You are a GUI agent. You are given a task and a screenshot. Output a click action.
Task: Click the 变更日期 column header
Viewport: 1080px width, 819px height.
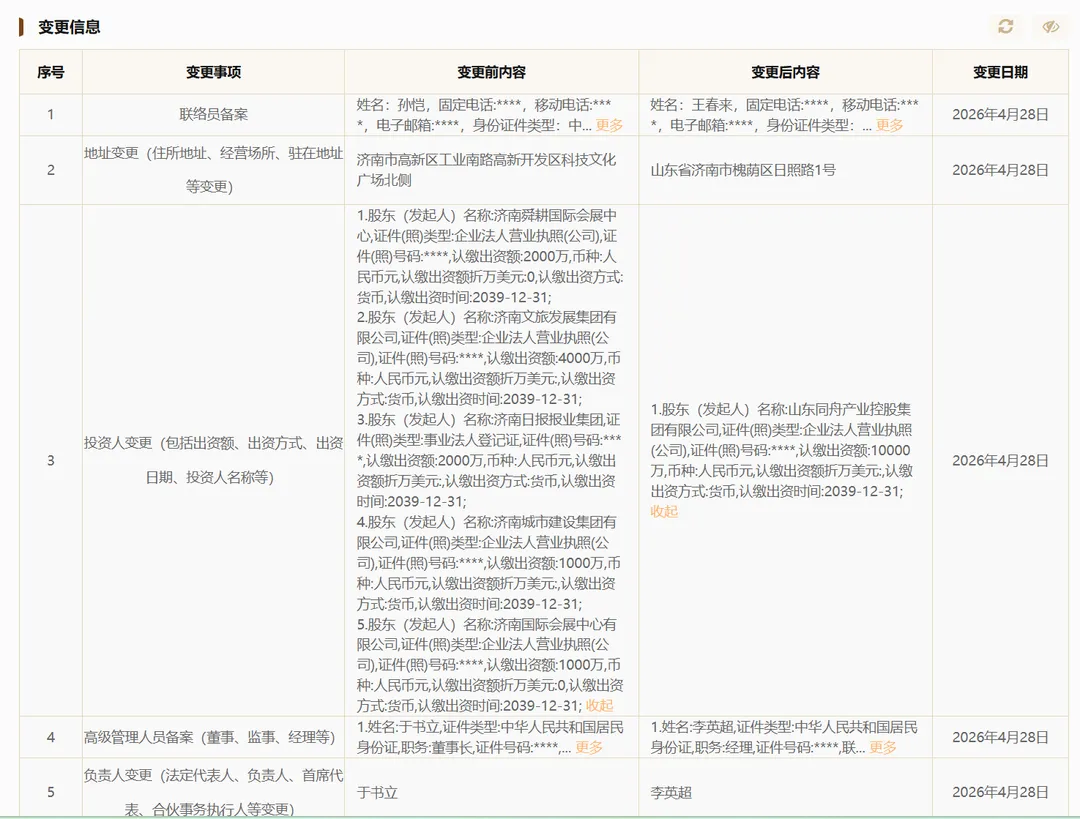[1000, 72]
